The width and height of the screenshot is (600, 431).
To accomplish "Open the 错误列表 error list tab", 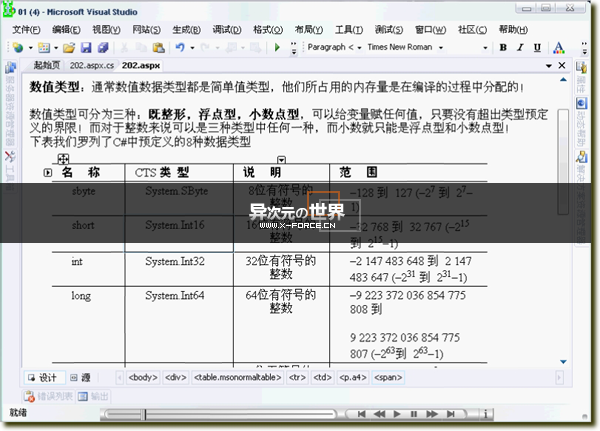I will point(49,396).
